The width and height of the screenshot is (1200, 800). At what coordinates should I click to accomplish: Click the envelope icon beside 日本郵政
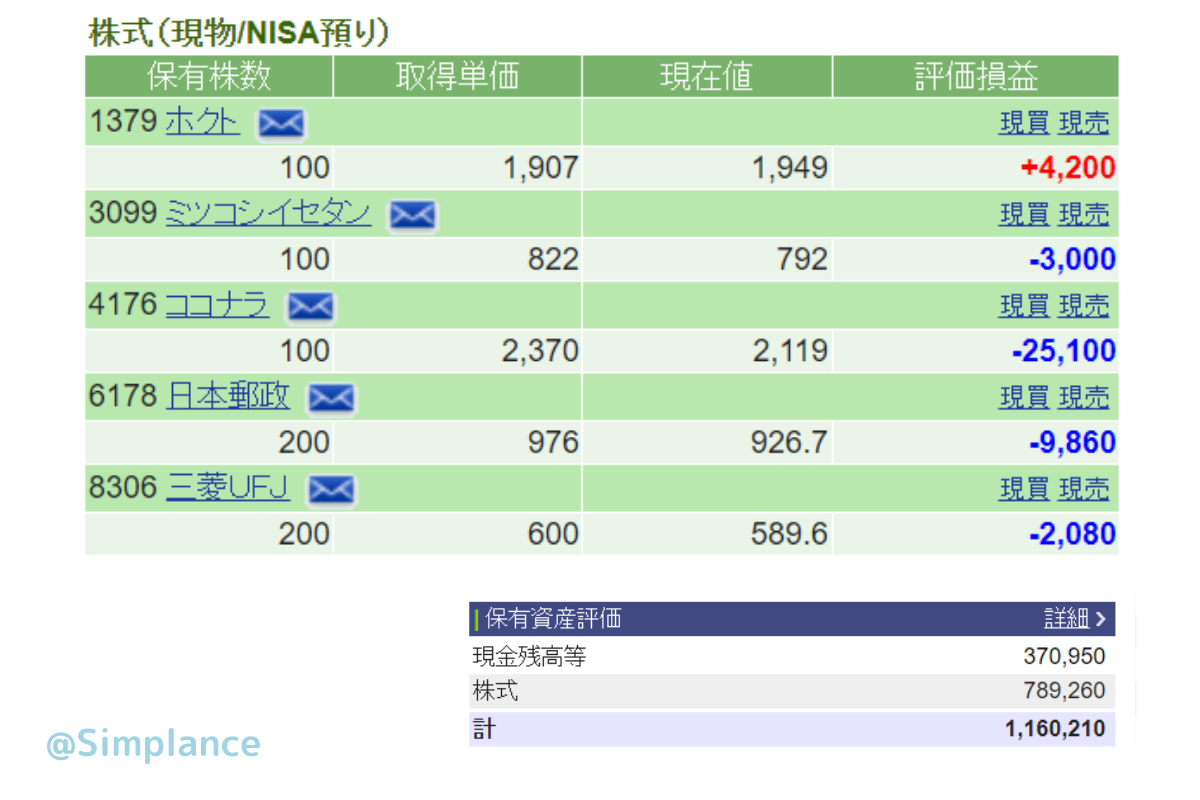coord(330,399)
